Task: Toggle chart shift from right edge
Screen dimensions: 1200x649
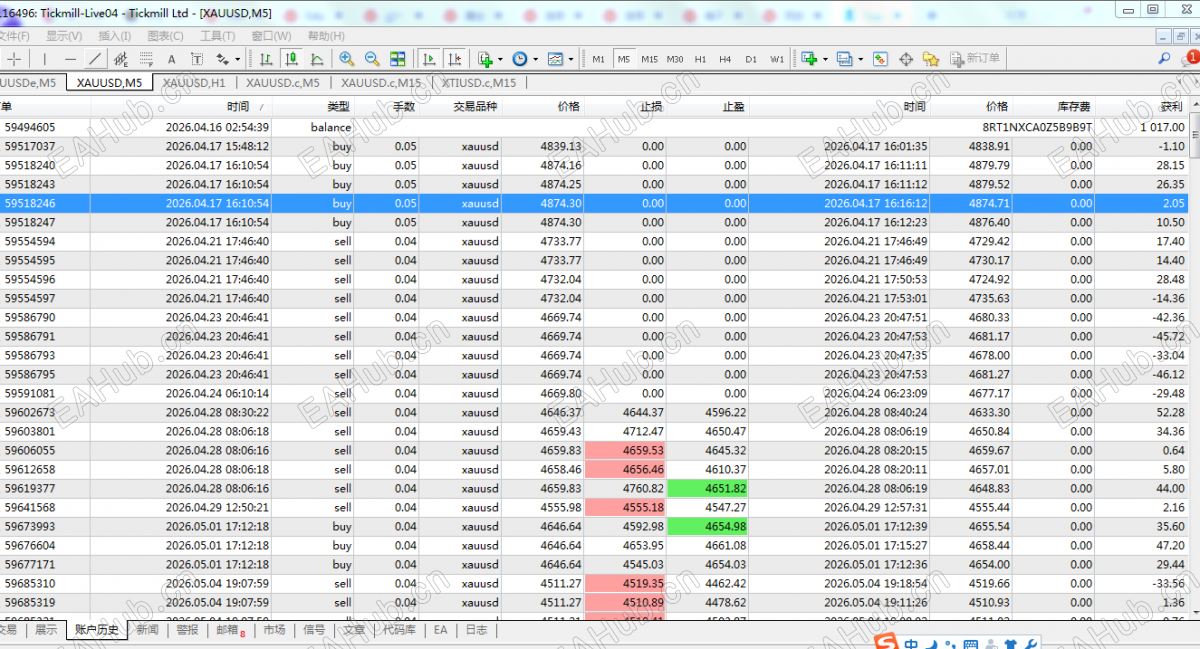Action: [454, 59]
